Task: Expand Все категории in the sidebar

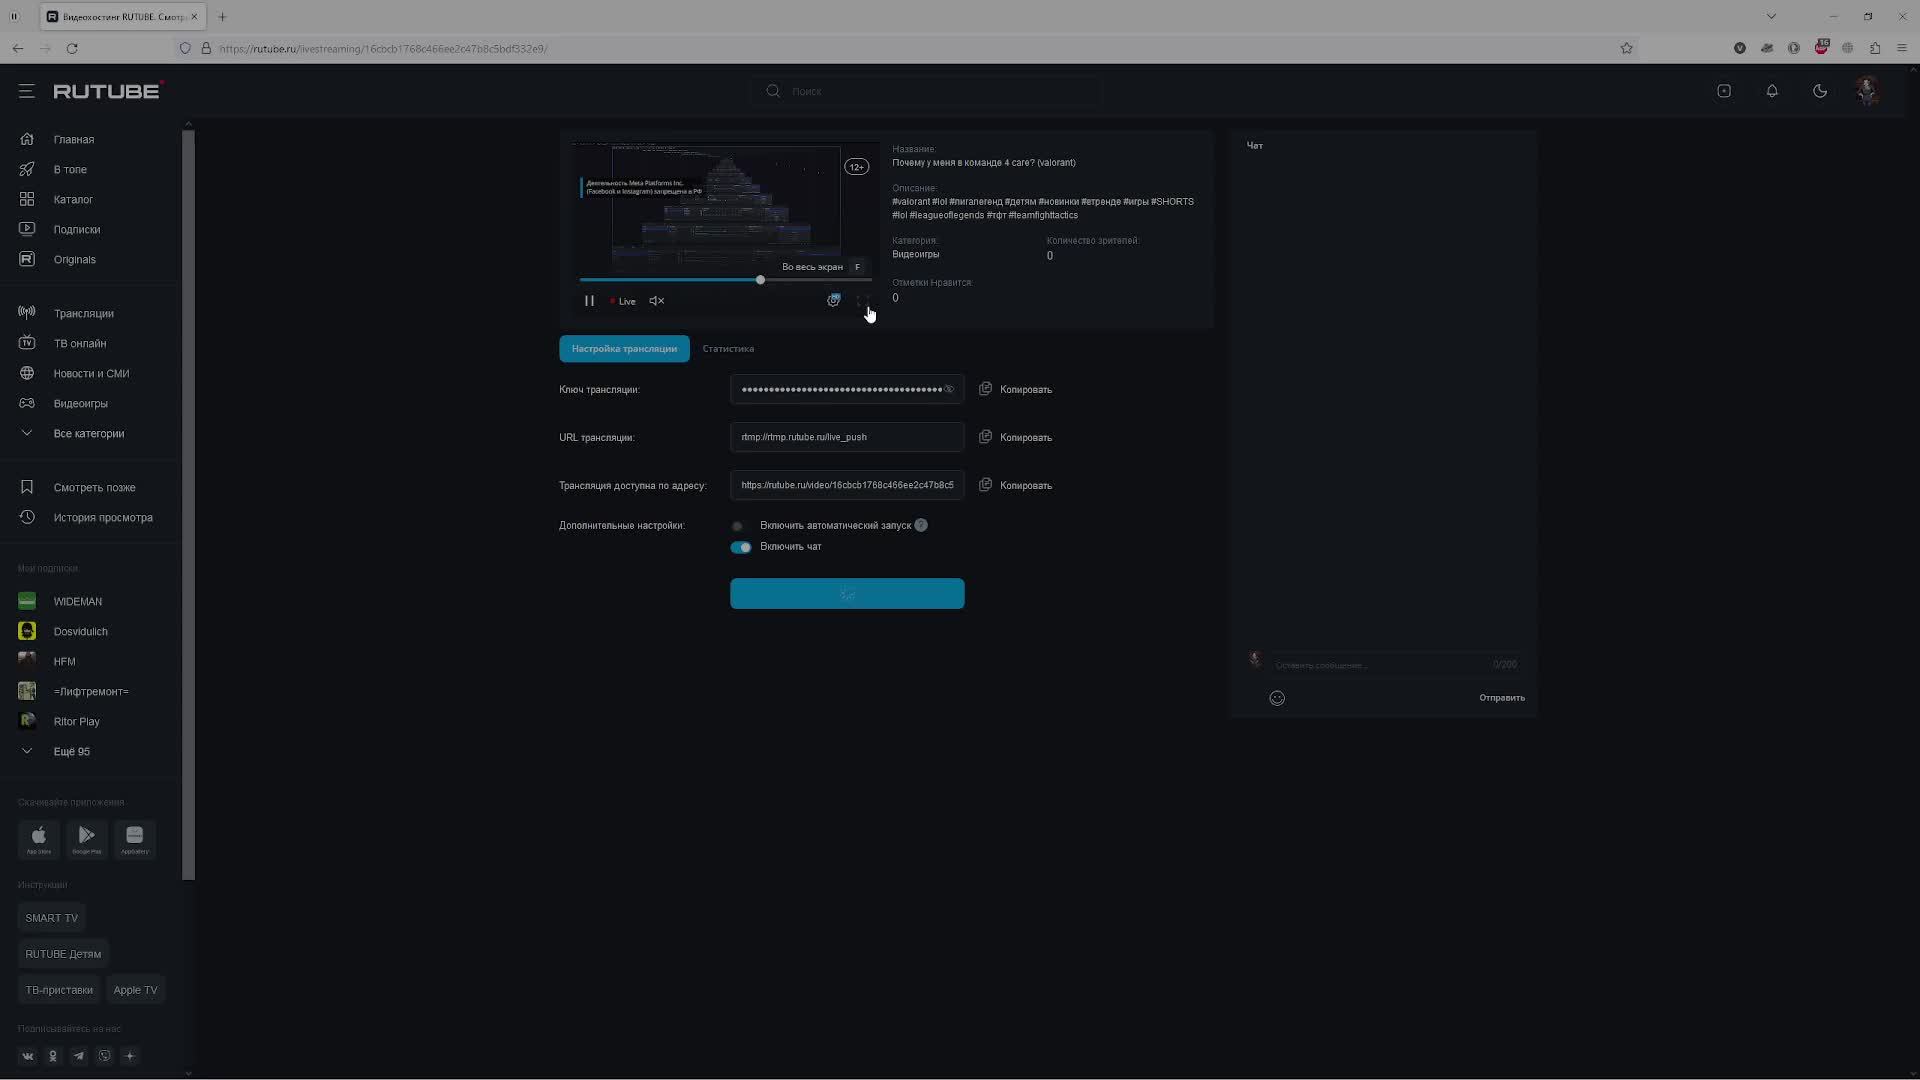Action: point(88,433)
